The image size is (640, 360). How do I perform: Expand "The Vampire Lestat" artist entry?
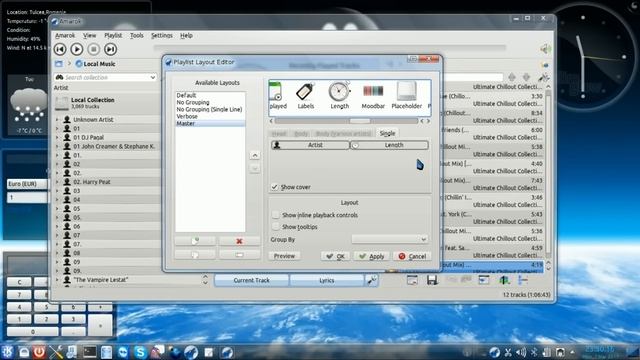[58, 280]
